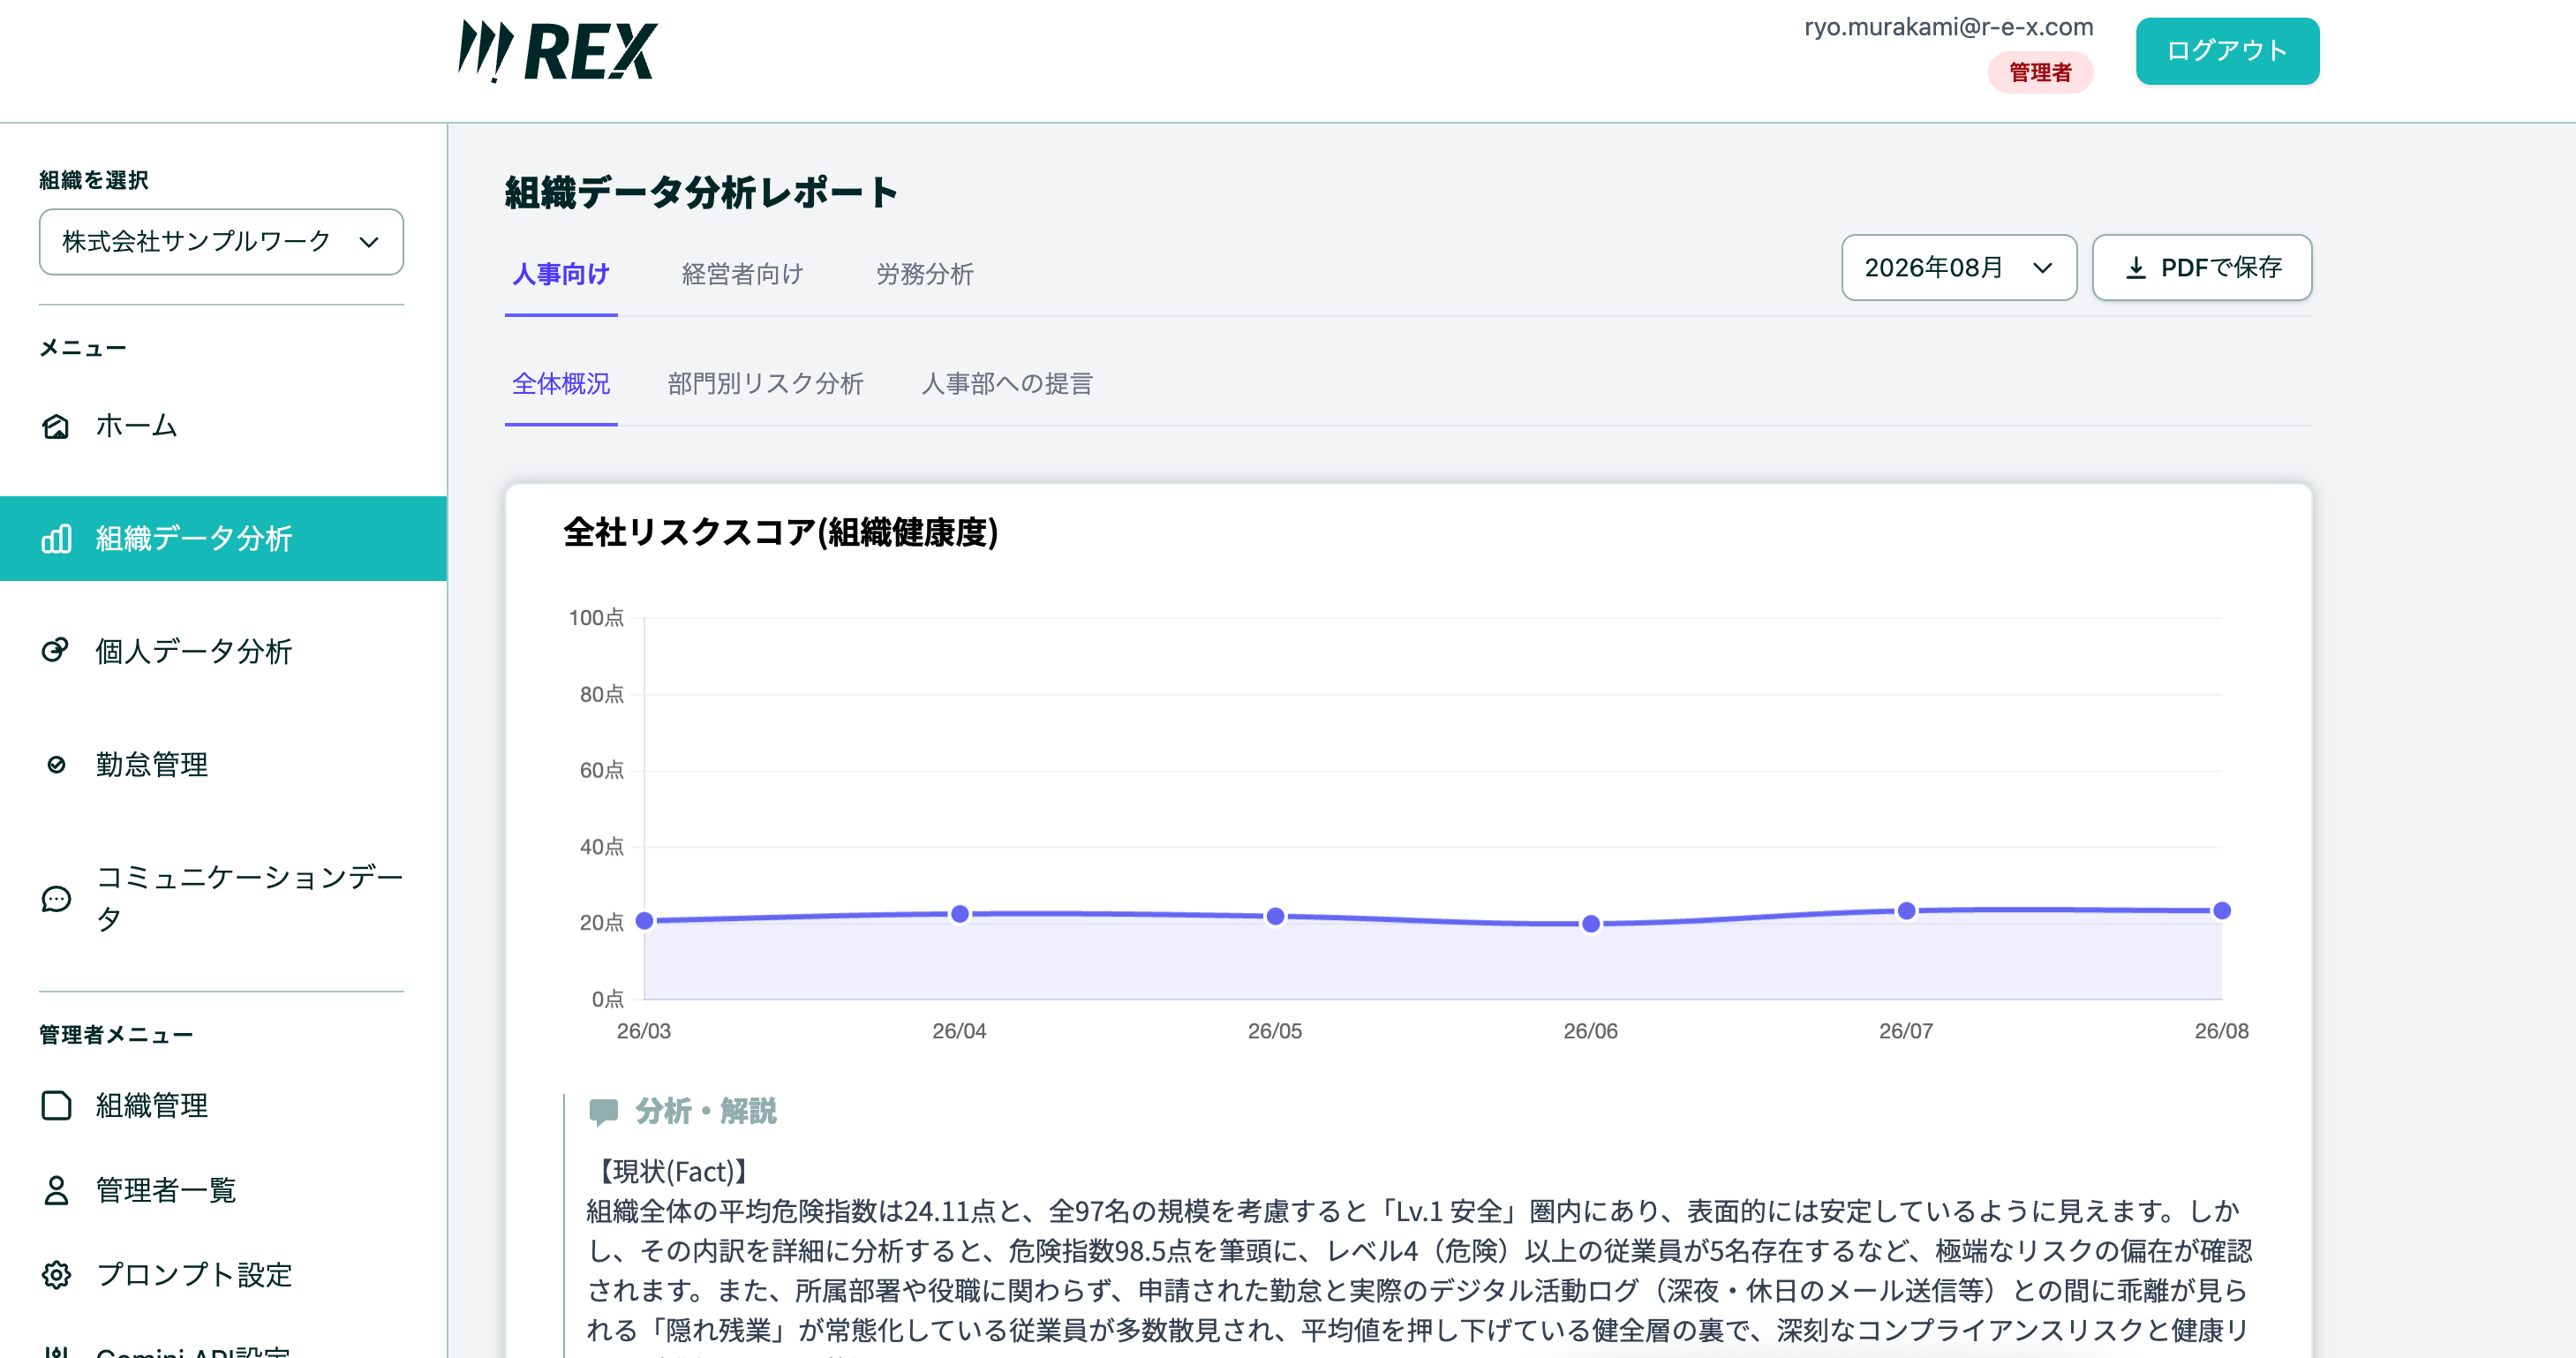Switch to the 労務分析 tab

click(x=924, y=275)
